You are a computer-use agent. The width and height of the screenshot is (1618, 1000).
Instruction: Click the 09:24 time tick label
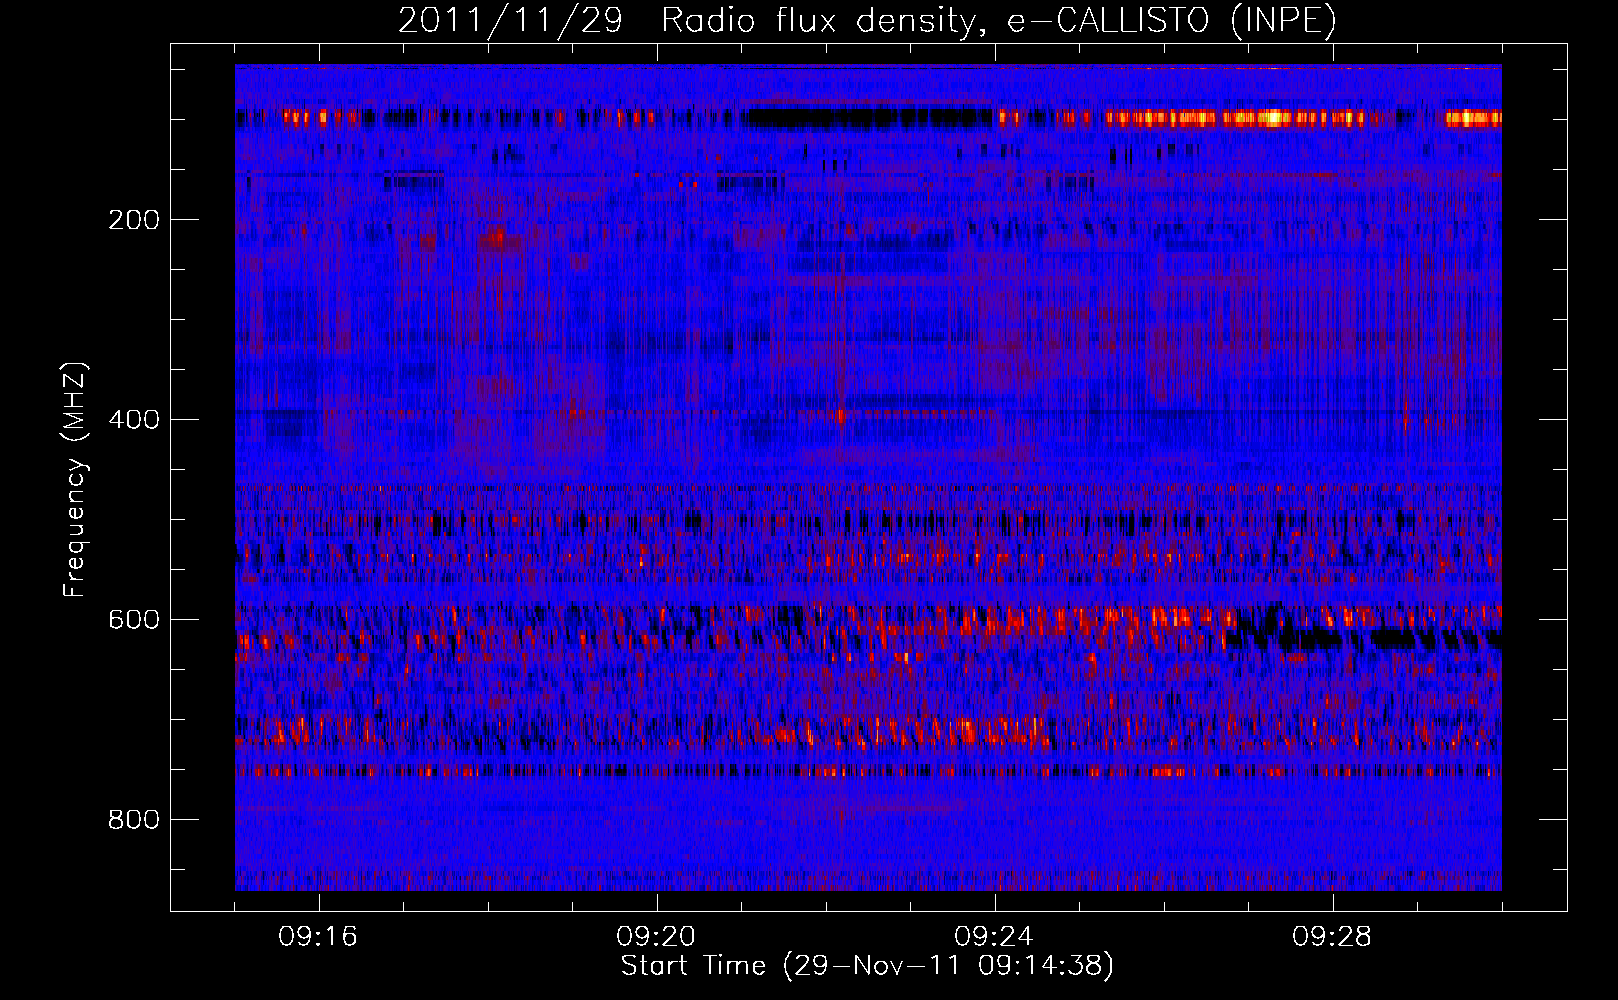tap(994, 937)
